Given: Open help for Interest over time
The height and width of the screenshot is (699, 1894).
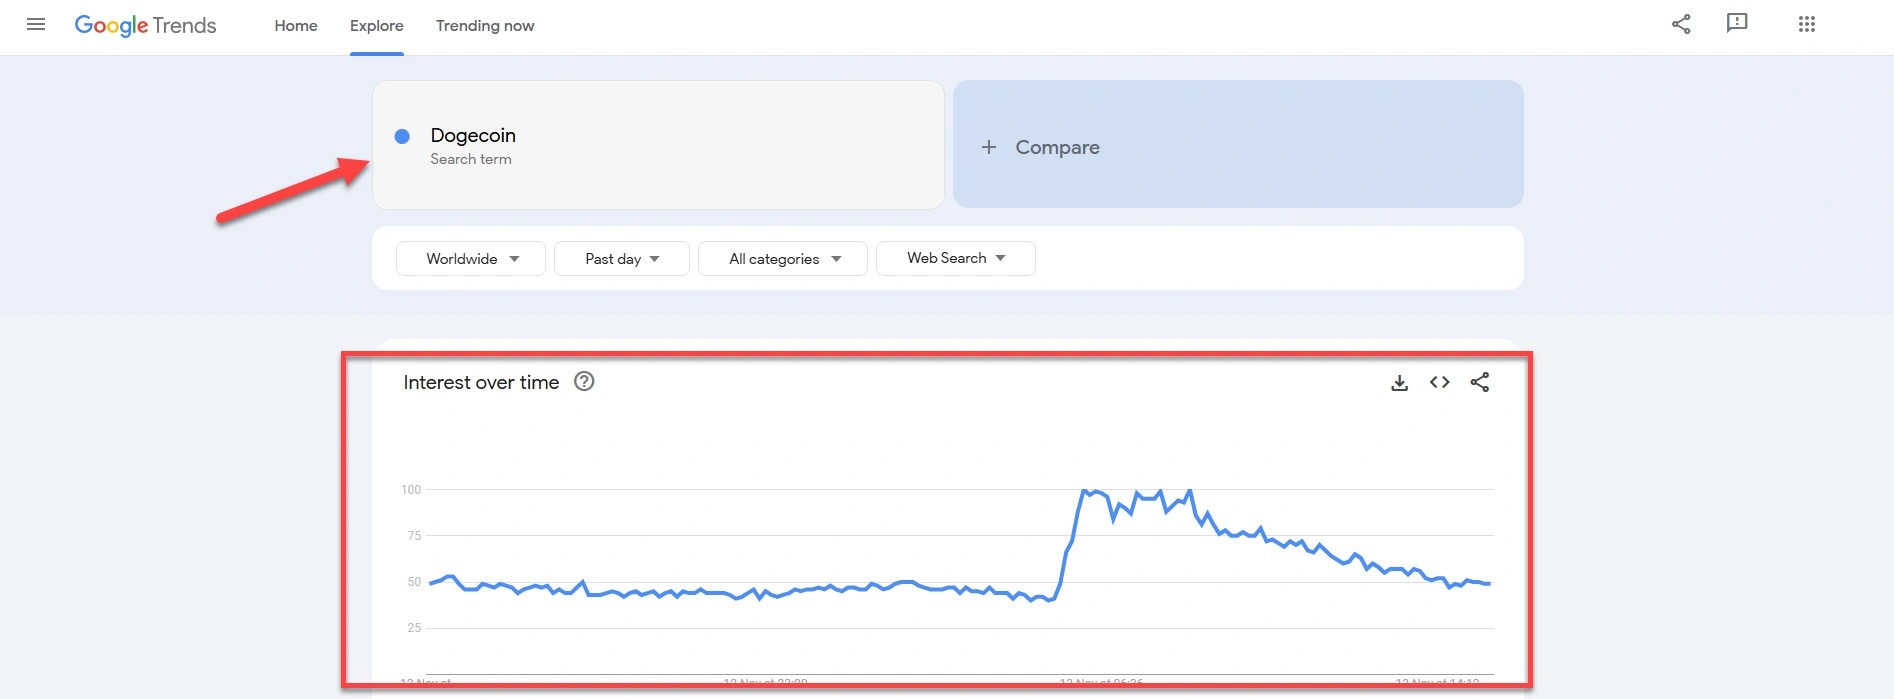Looking at the screenshot, I should [584, 381].
